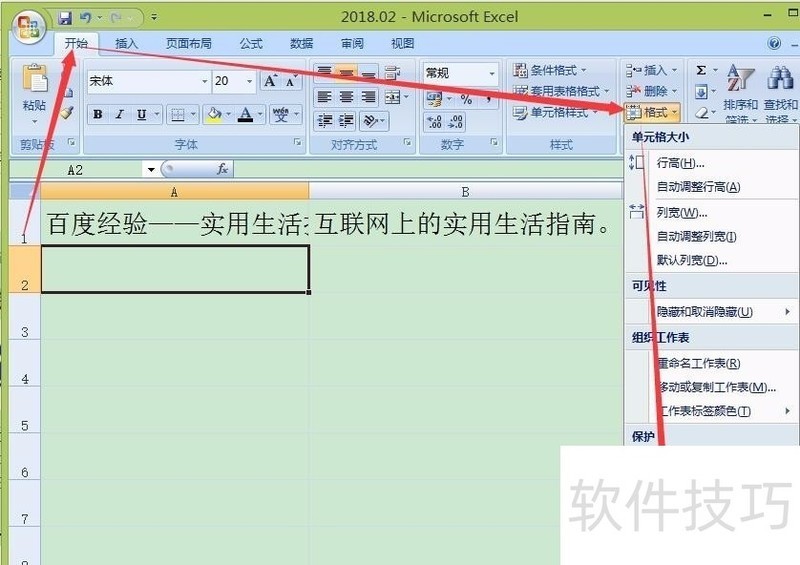
Task: Click the Merge and Center icon
Action: 392,96
